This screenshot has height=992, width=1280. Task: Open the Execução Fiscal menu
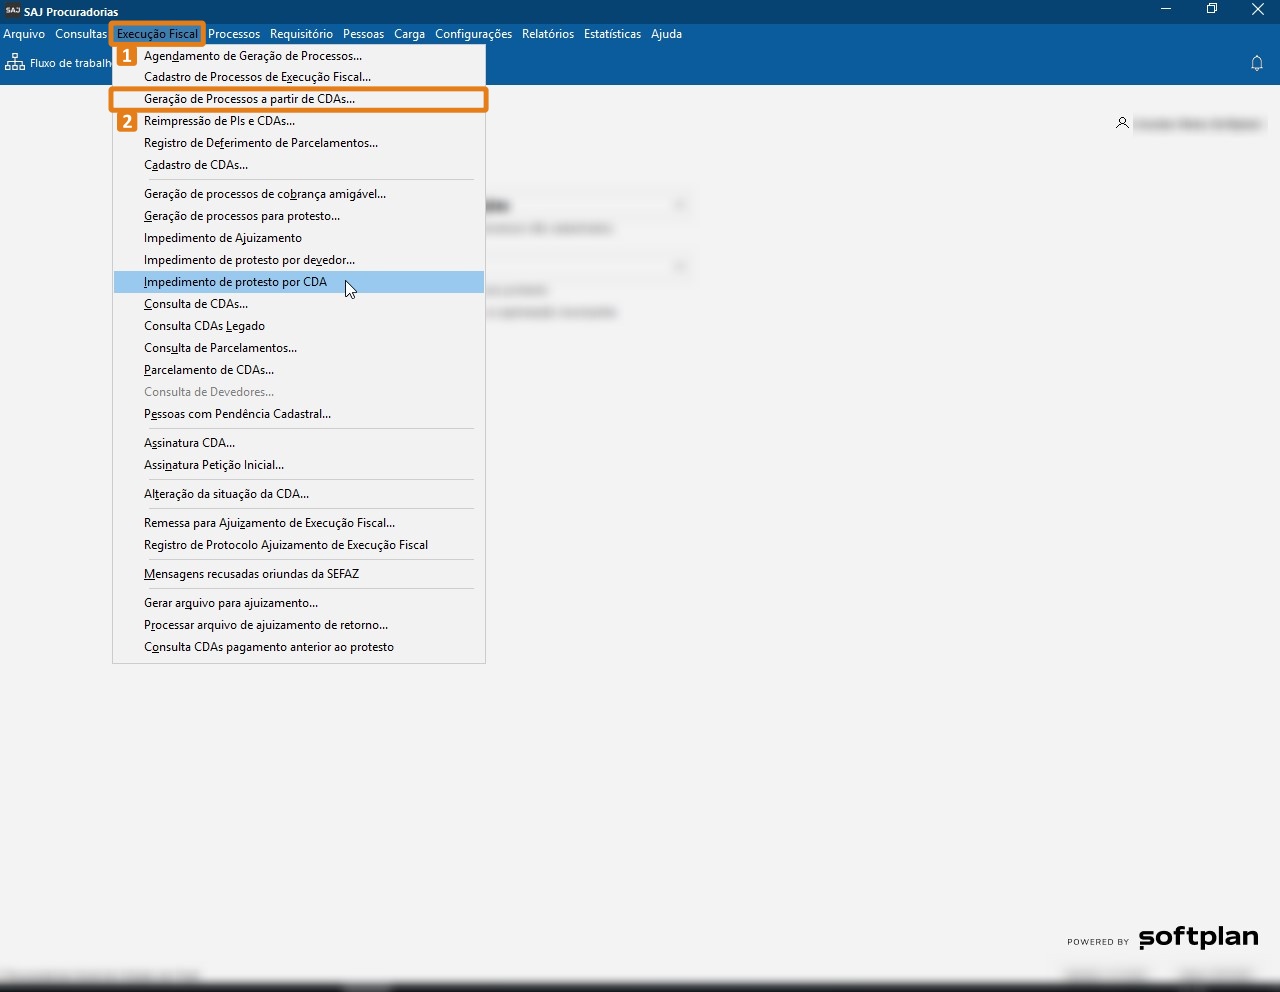157,34
